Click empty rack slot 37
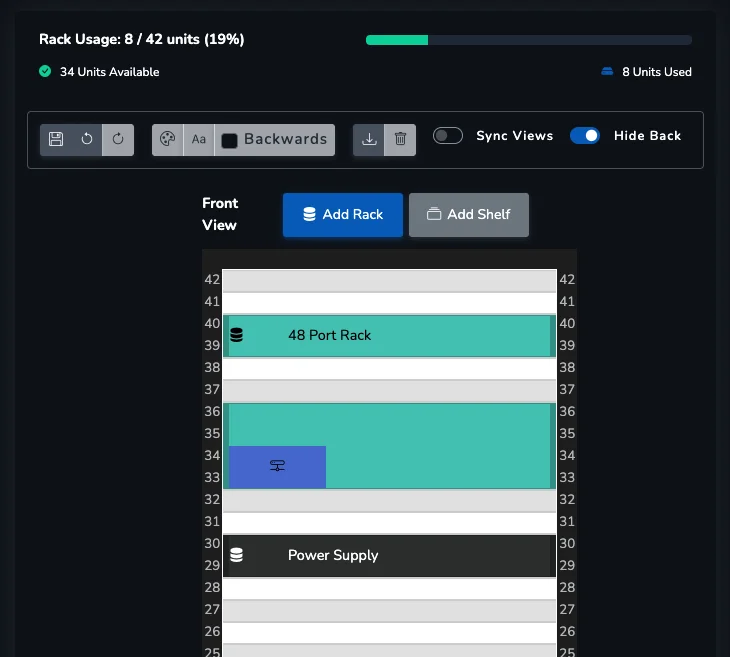 click(x=389, y=391)
